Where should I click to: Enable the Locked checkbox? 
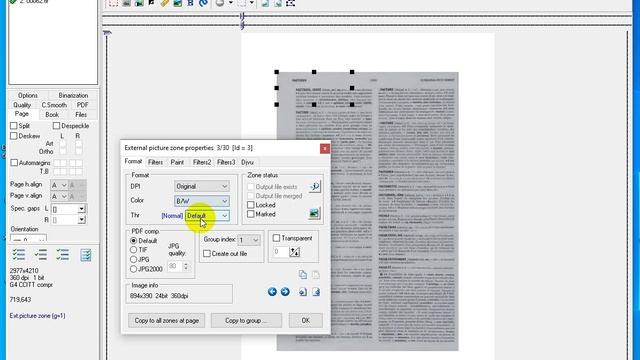251,205
